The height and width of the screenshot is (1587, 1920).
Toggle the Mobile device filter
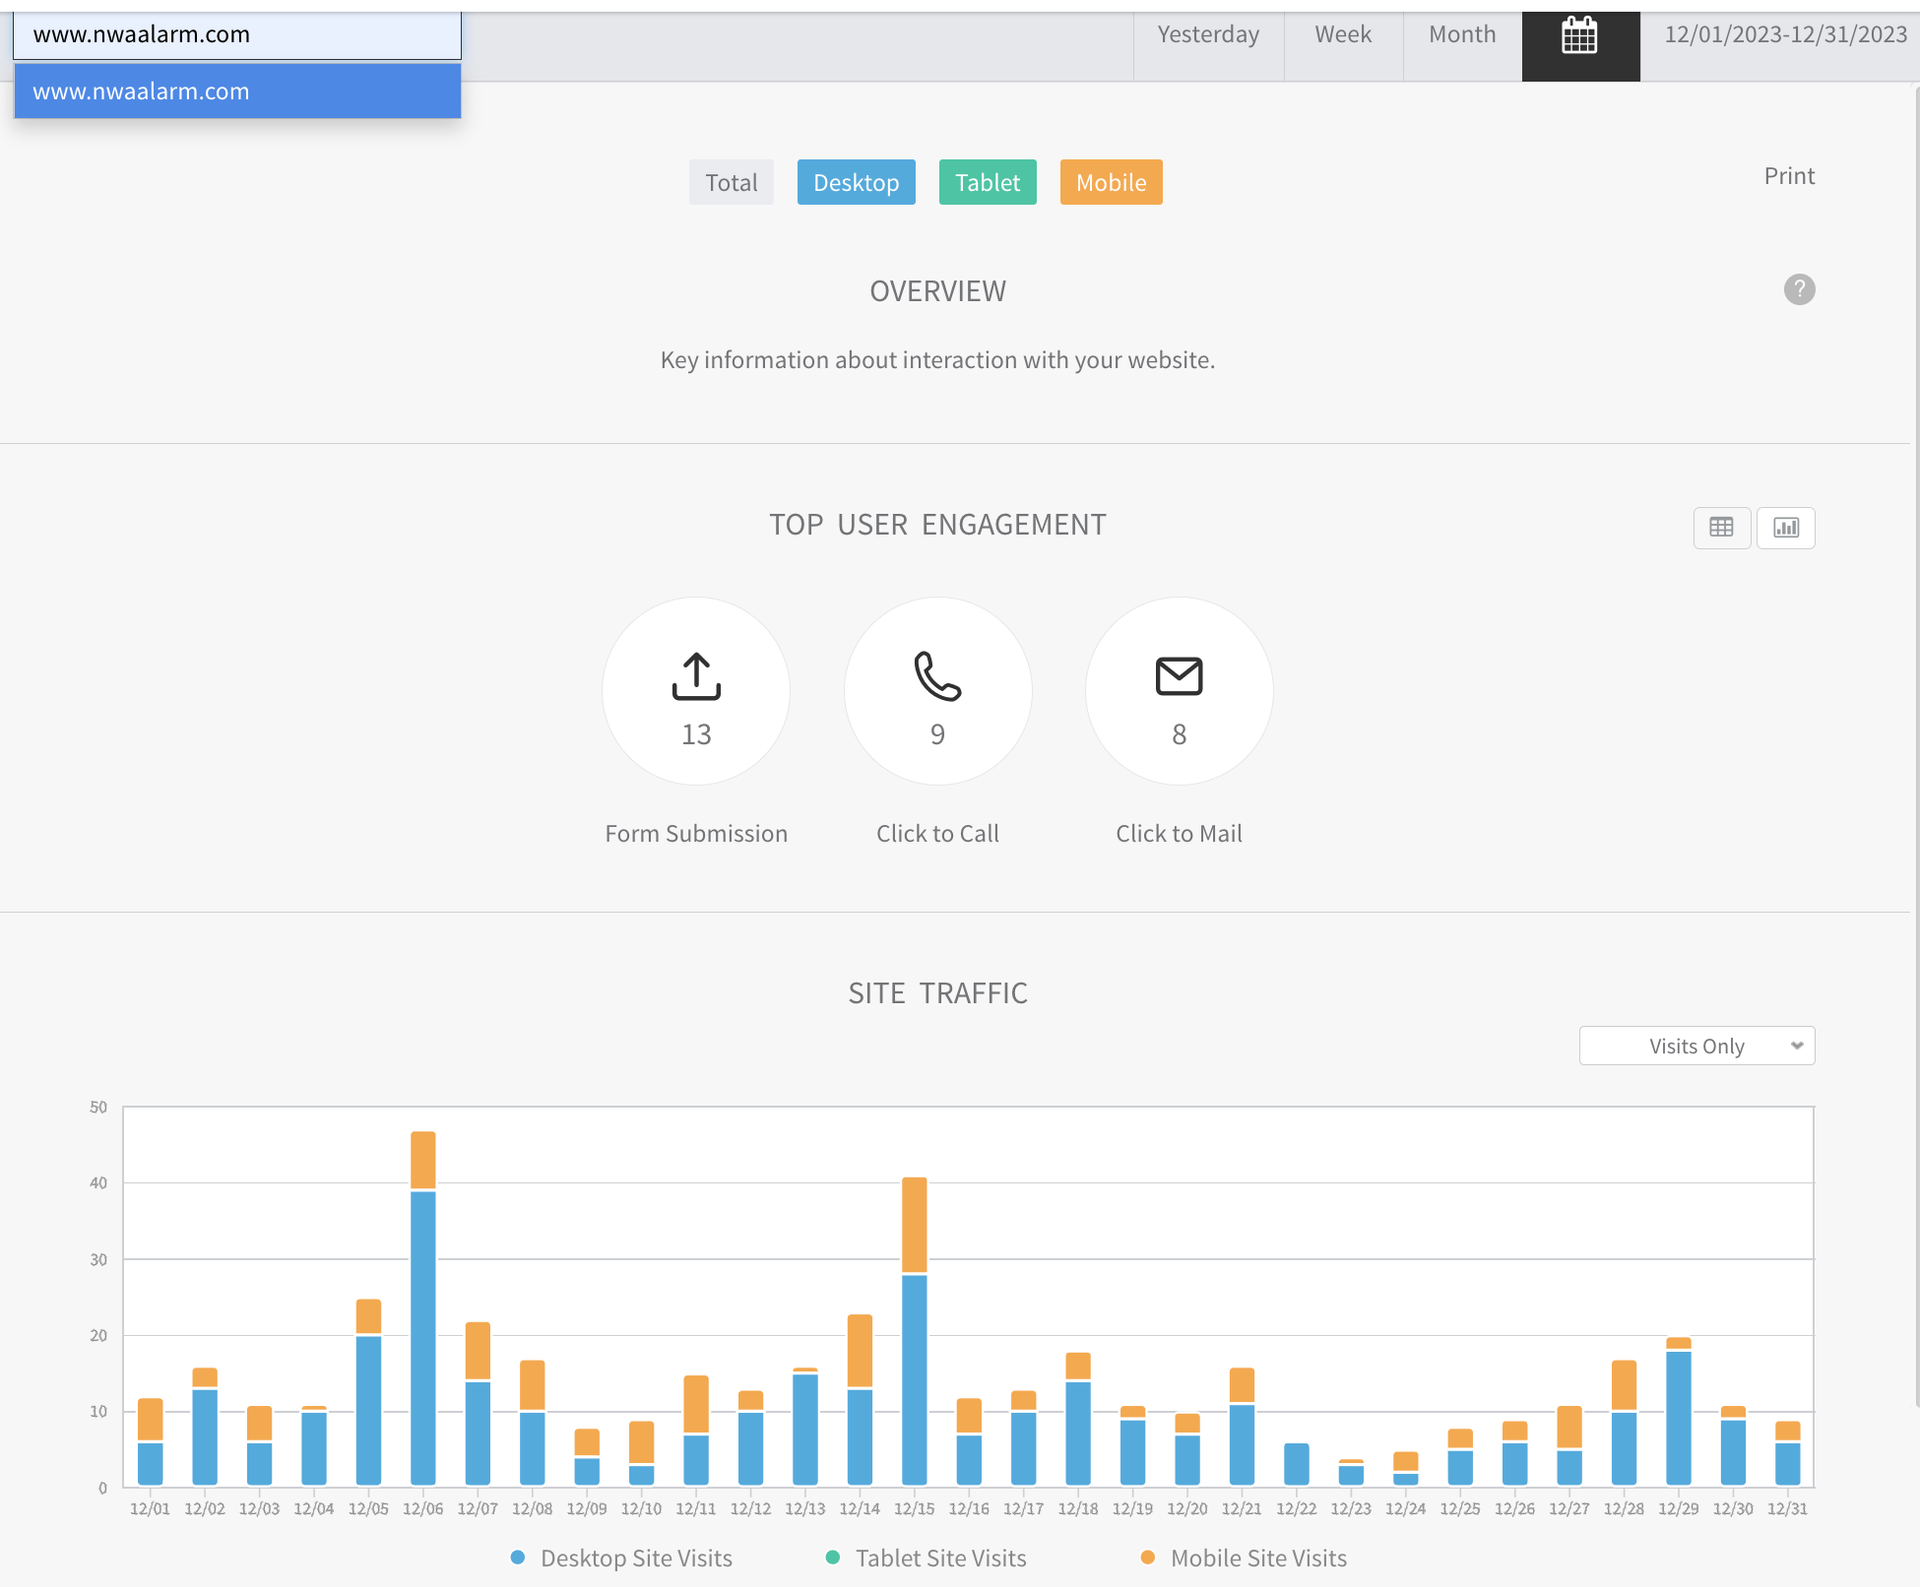(1110, 182)
